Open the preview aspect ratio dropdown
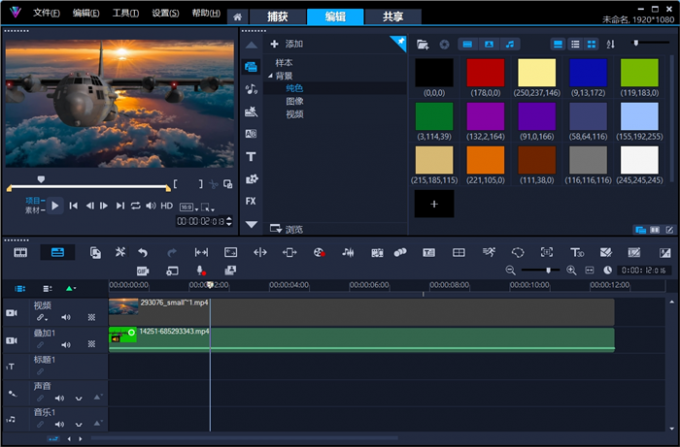680x447 pixels. tap(186, 206)
